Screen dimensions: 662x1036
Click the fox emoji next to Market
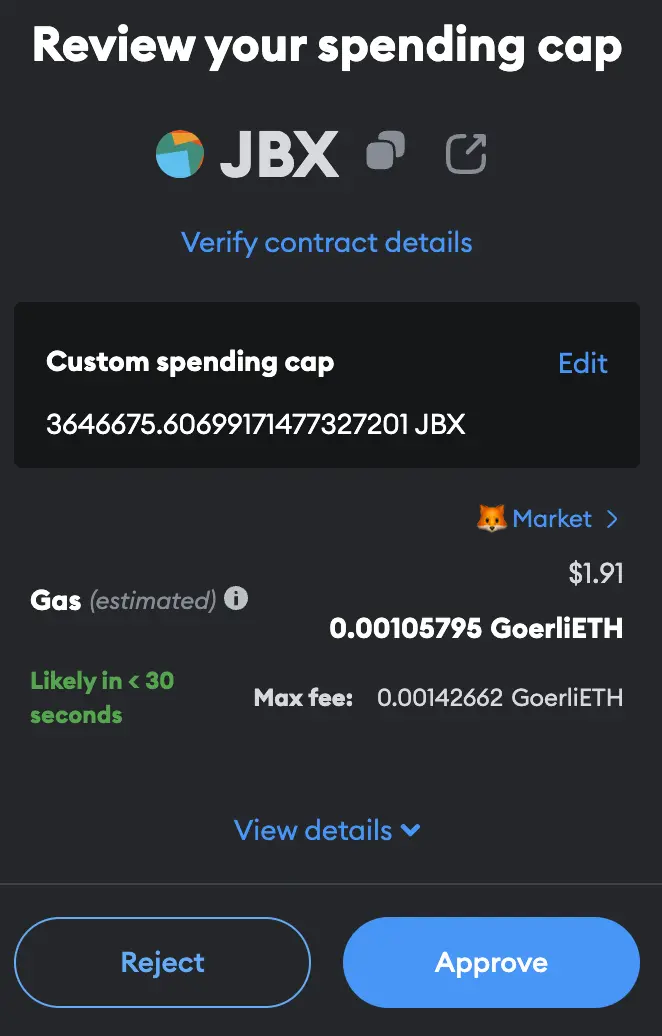492,518
